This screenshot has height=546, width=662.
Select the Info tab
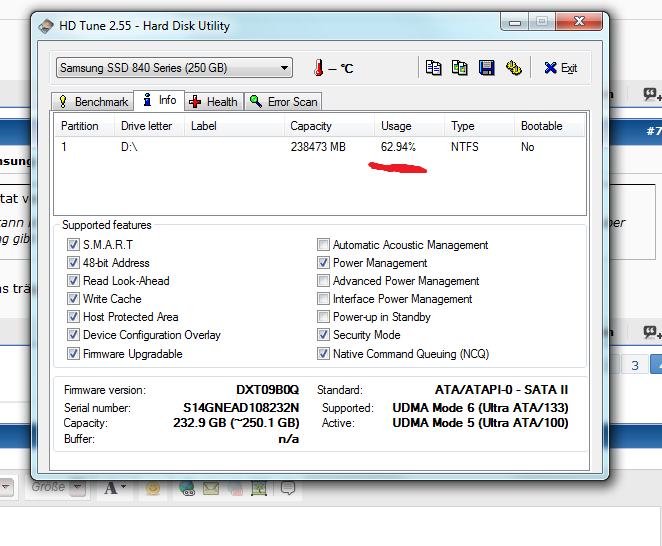coord(159,101)
